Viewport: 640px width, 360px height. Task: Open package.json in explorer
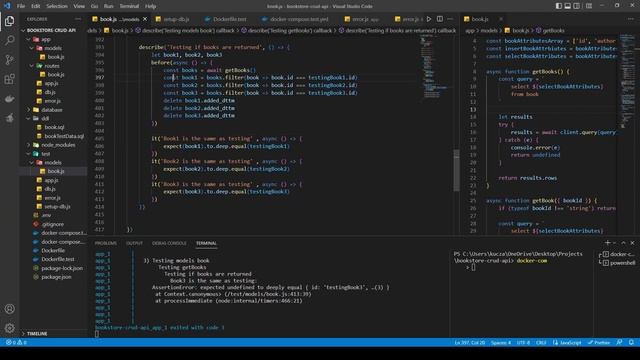point(56,277)
